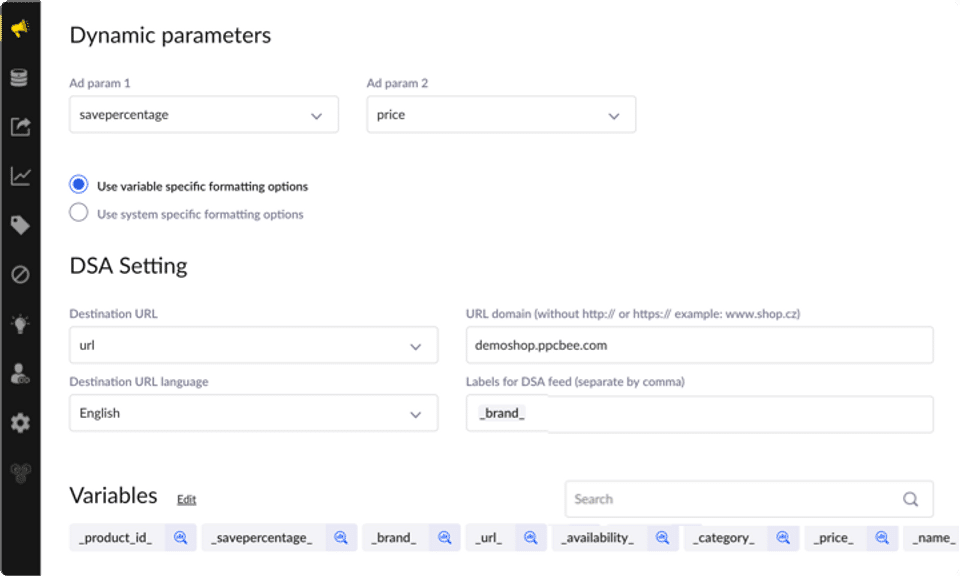Click the _brand_ variable chip label
Viewport: 960px width, 576px height.
tap(394, 537)
